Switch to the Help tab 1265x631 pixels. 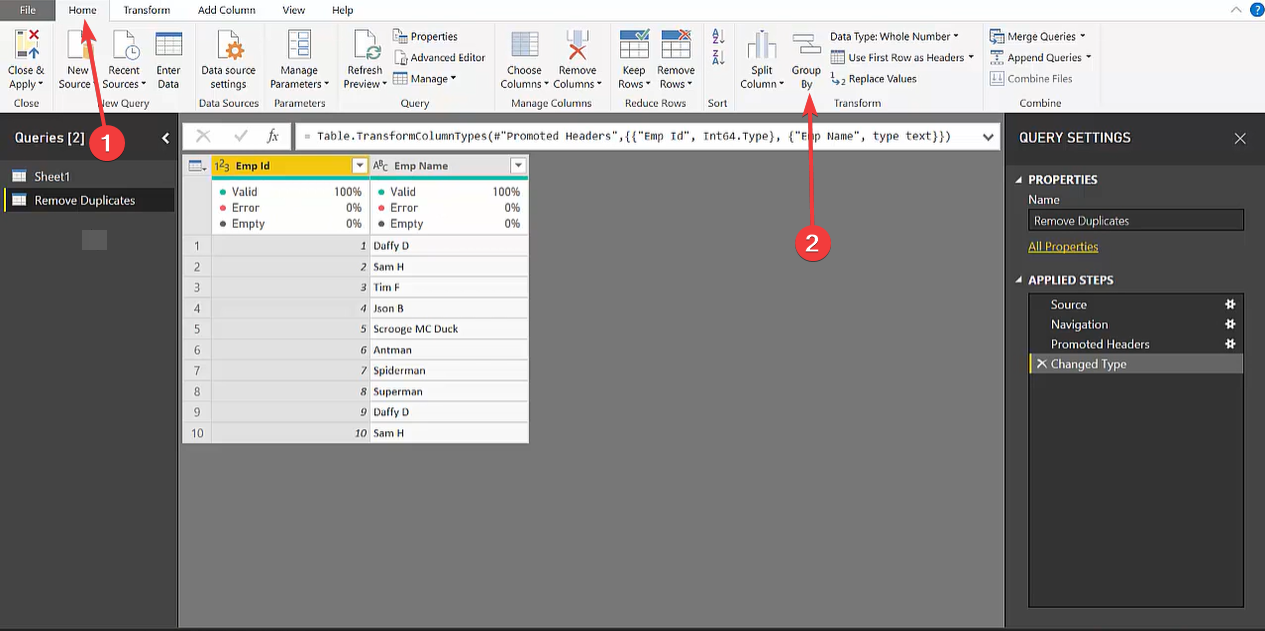point(343,10)
